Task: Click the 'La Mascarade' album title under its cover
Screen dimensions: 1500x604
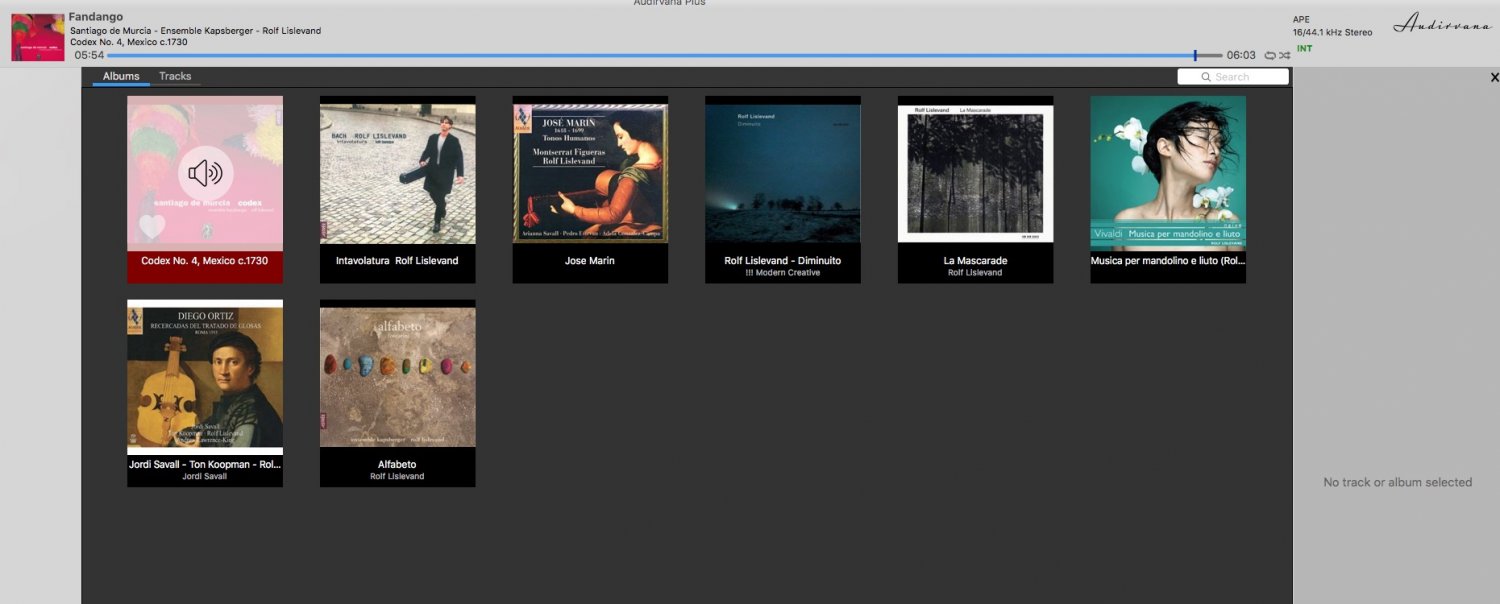Action: pyautogui.click(x=976, y=261)
